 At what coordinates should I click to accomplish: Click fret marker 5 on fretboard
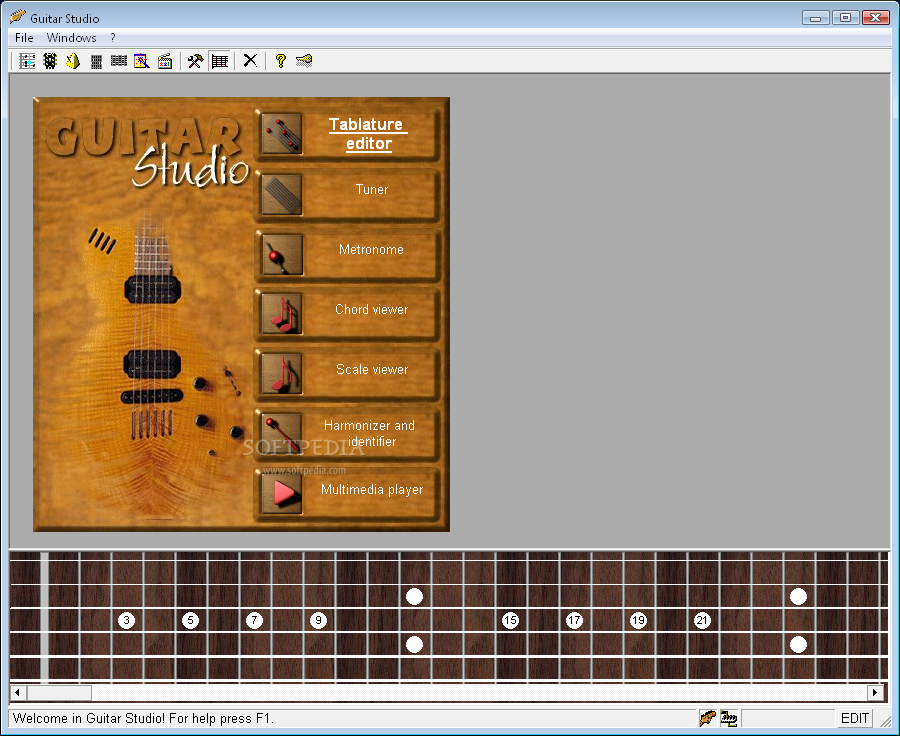point(191,620)
